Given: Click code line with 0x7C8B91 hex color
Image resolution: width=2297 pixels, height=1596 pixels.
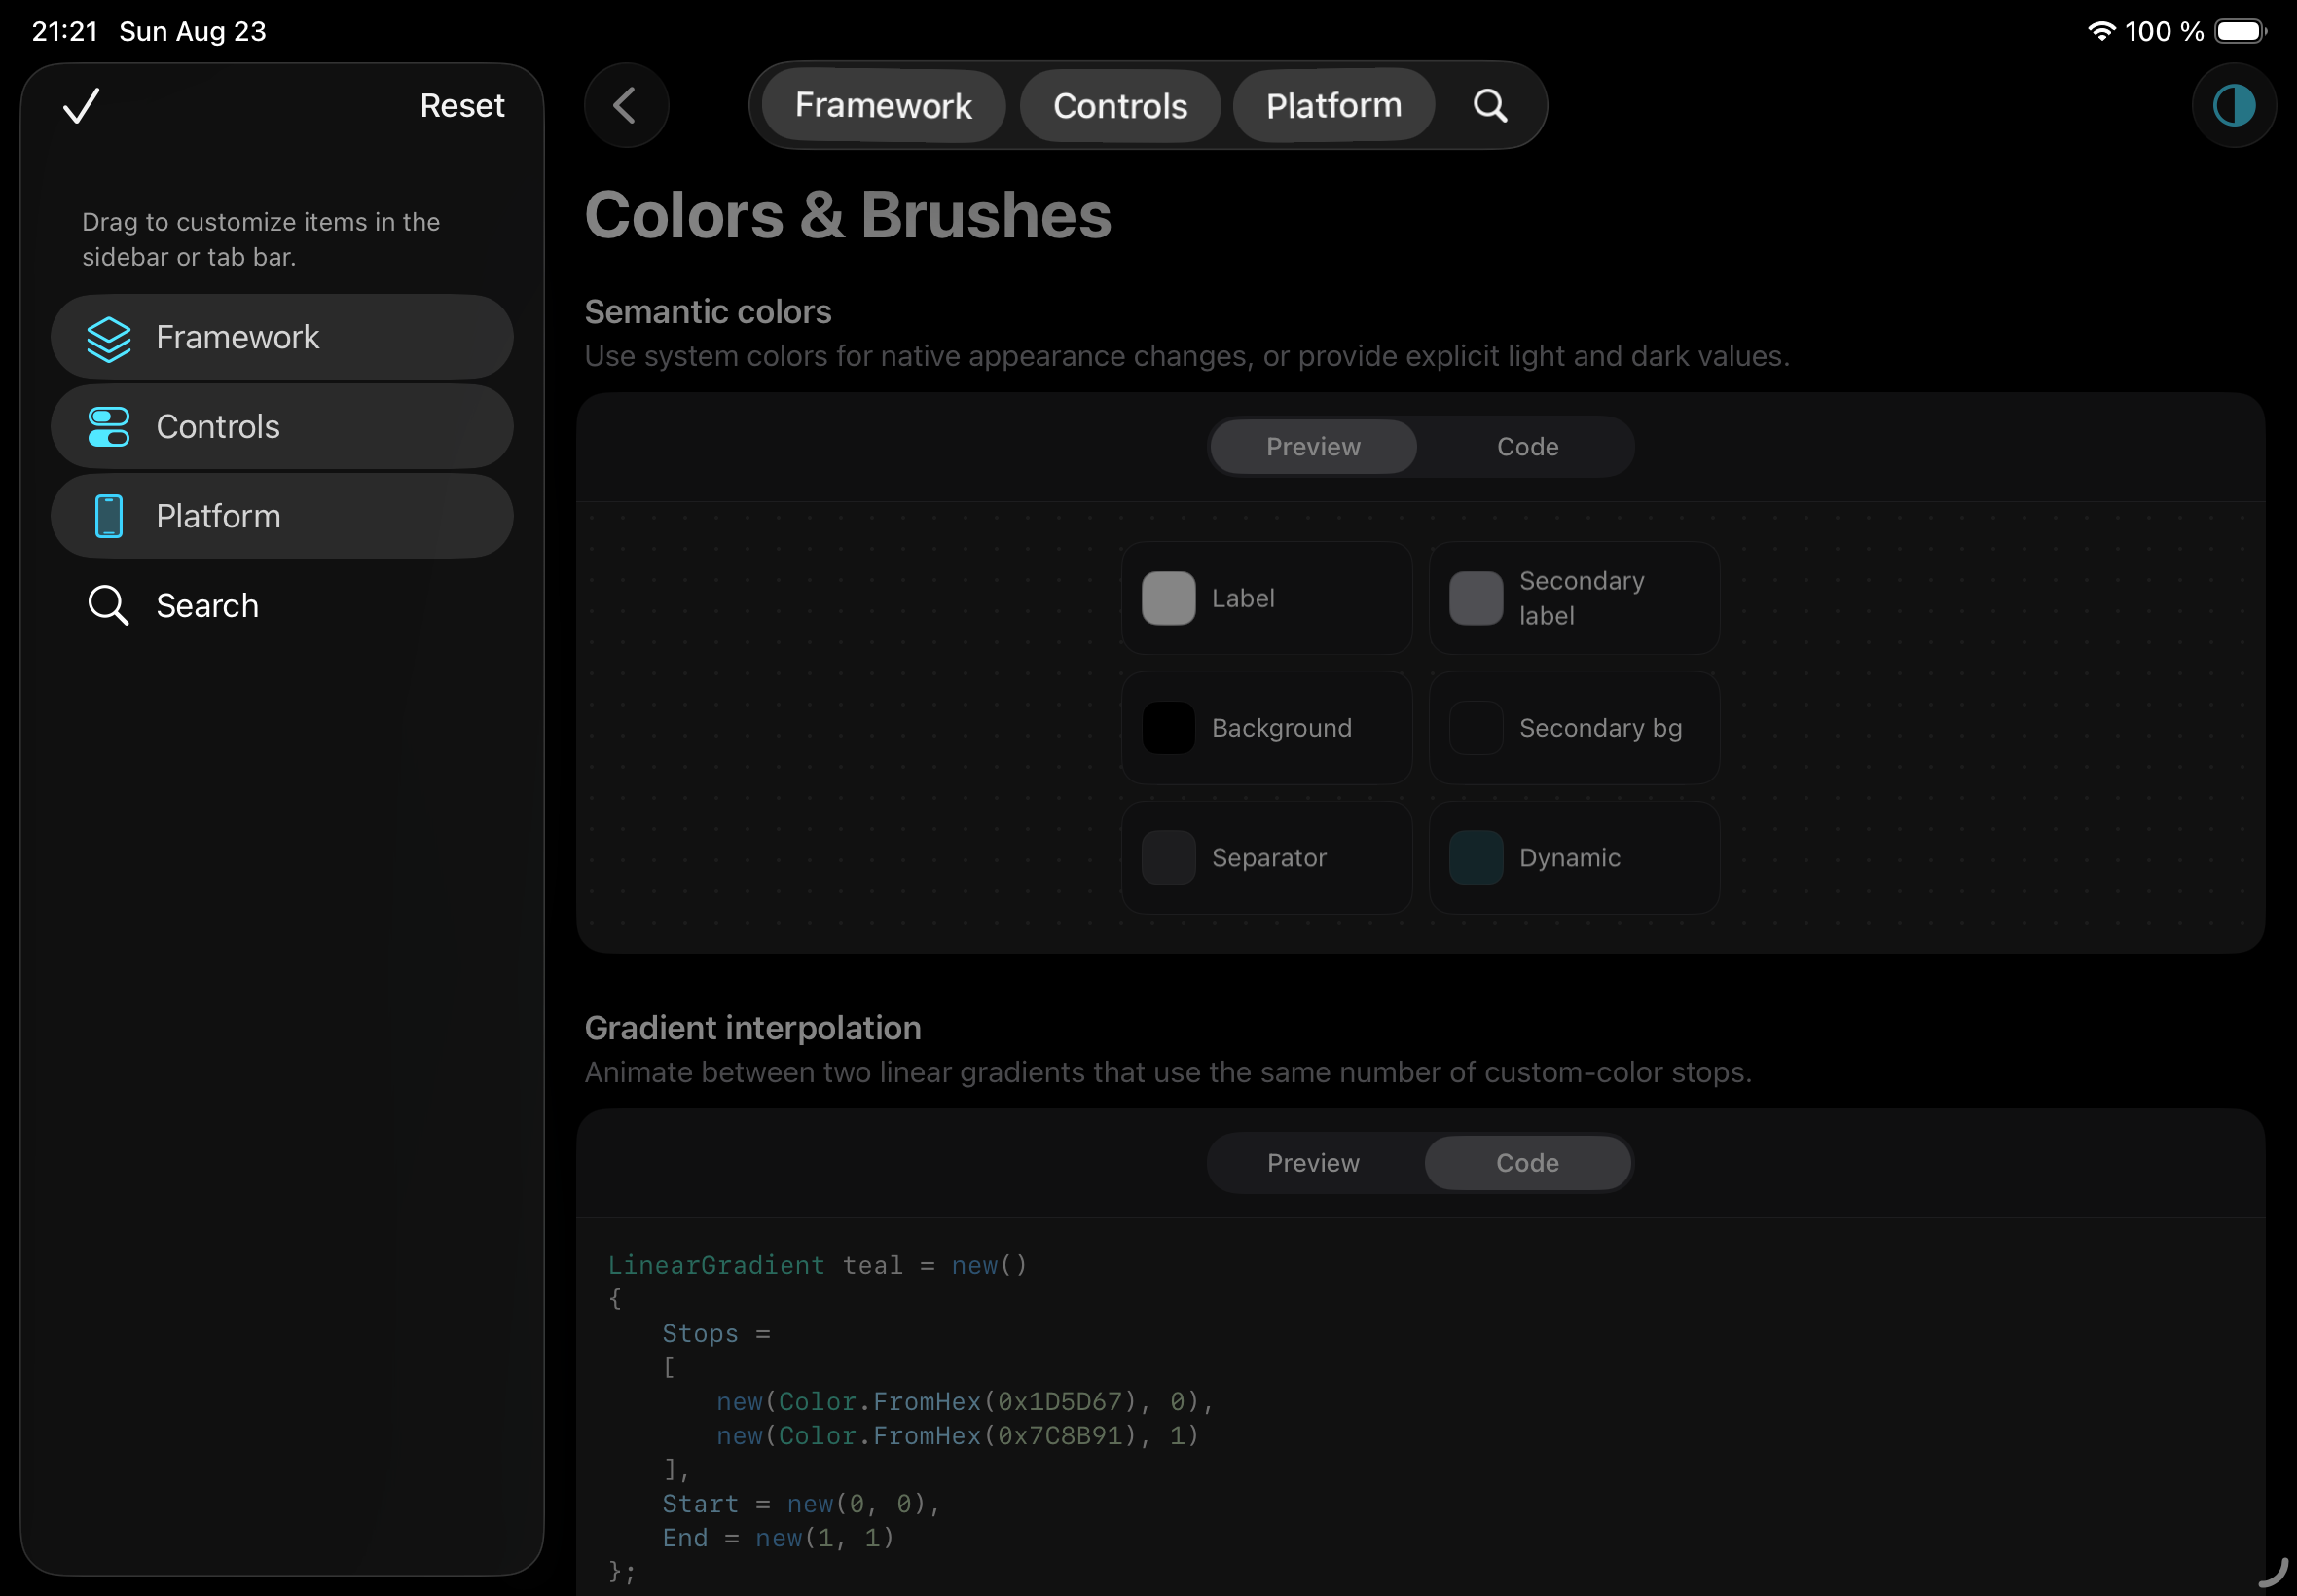Looking at the screenshot, I should point(957,1436).
